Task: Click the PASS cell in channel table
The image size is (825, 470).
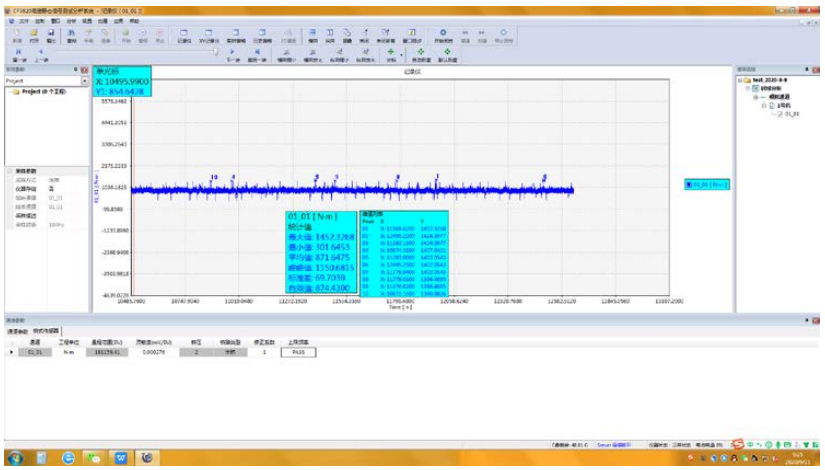Action: tap(298, 352)
